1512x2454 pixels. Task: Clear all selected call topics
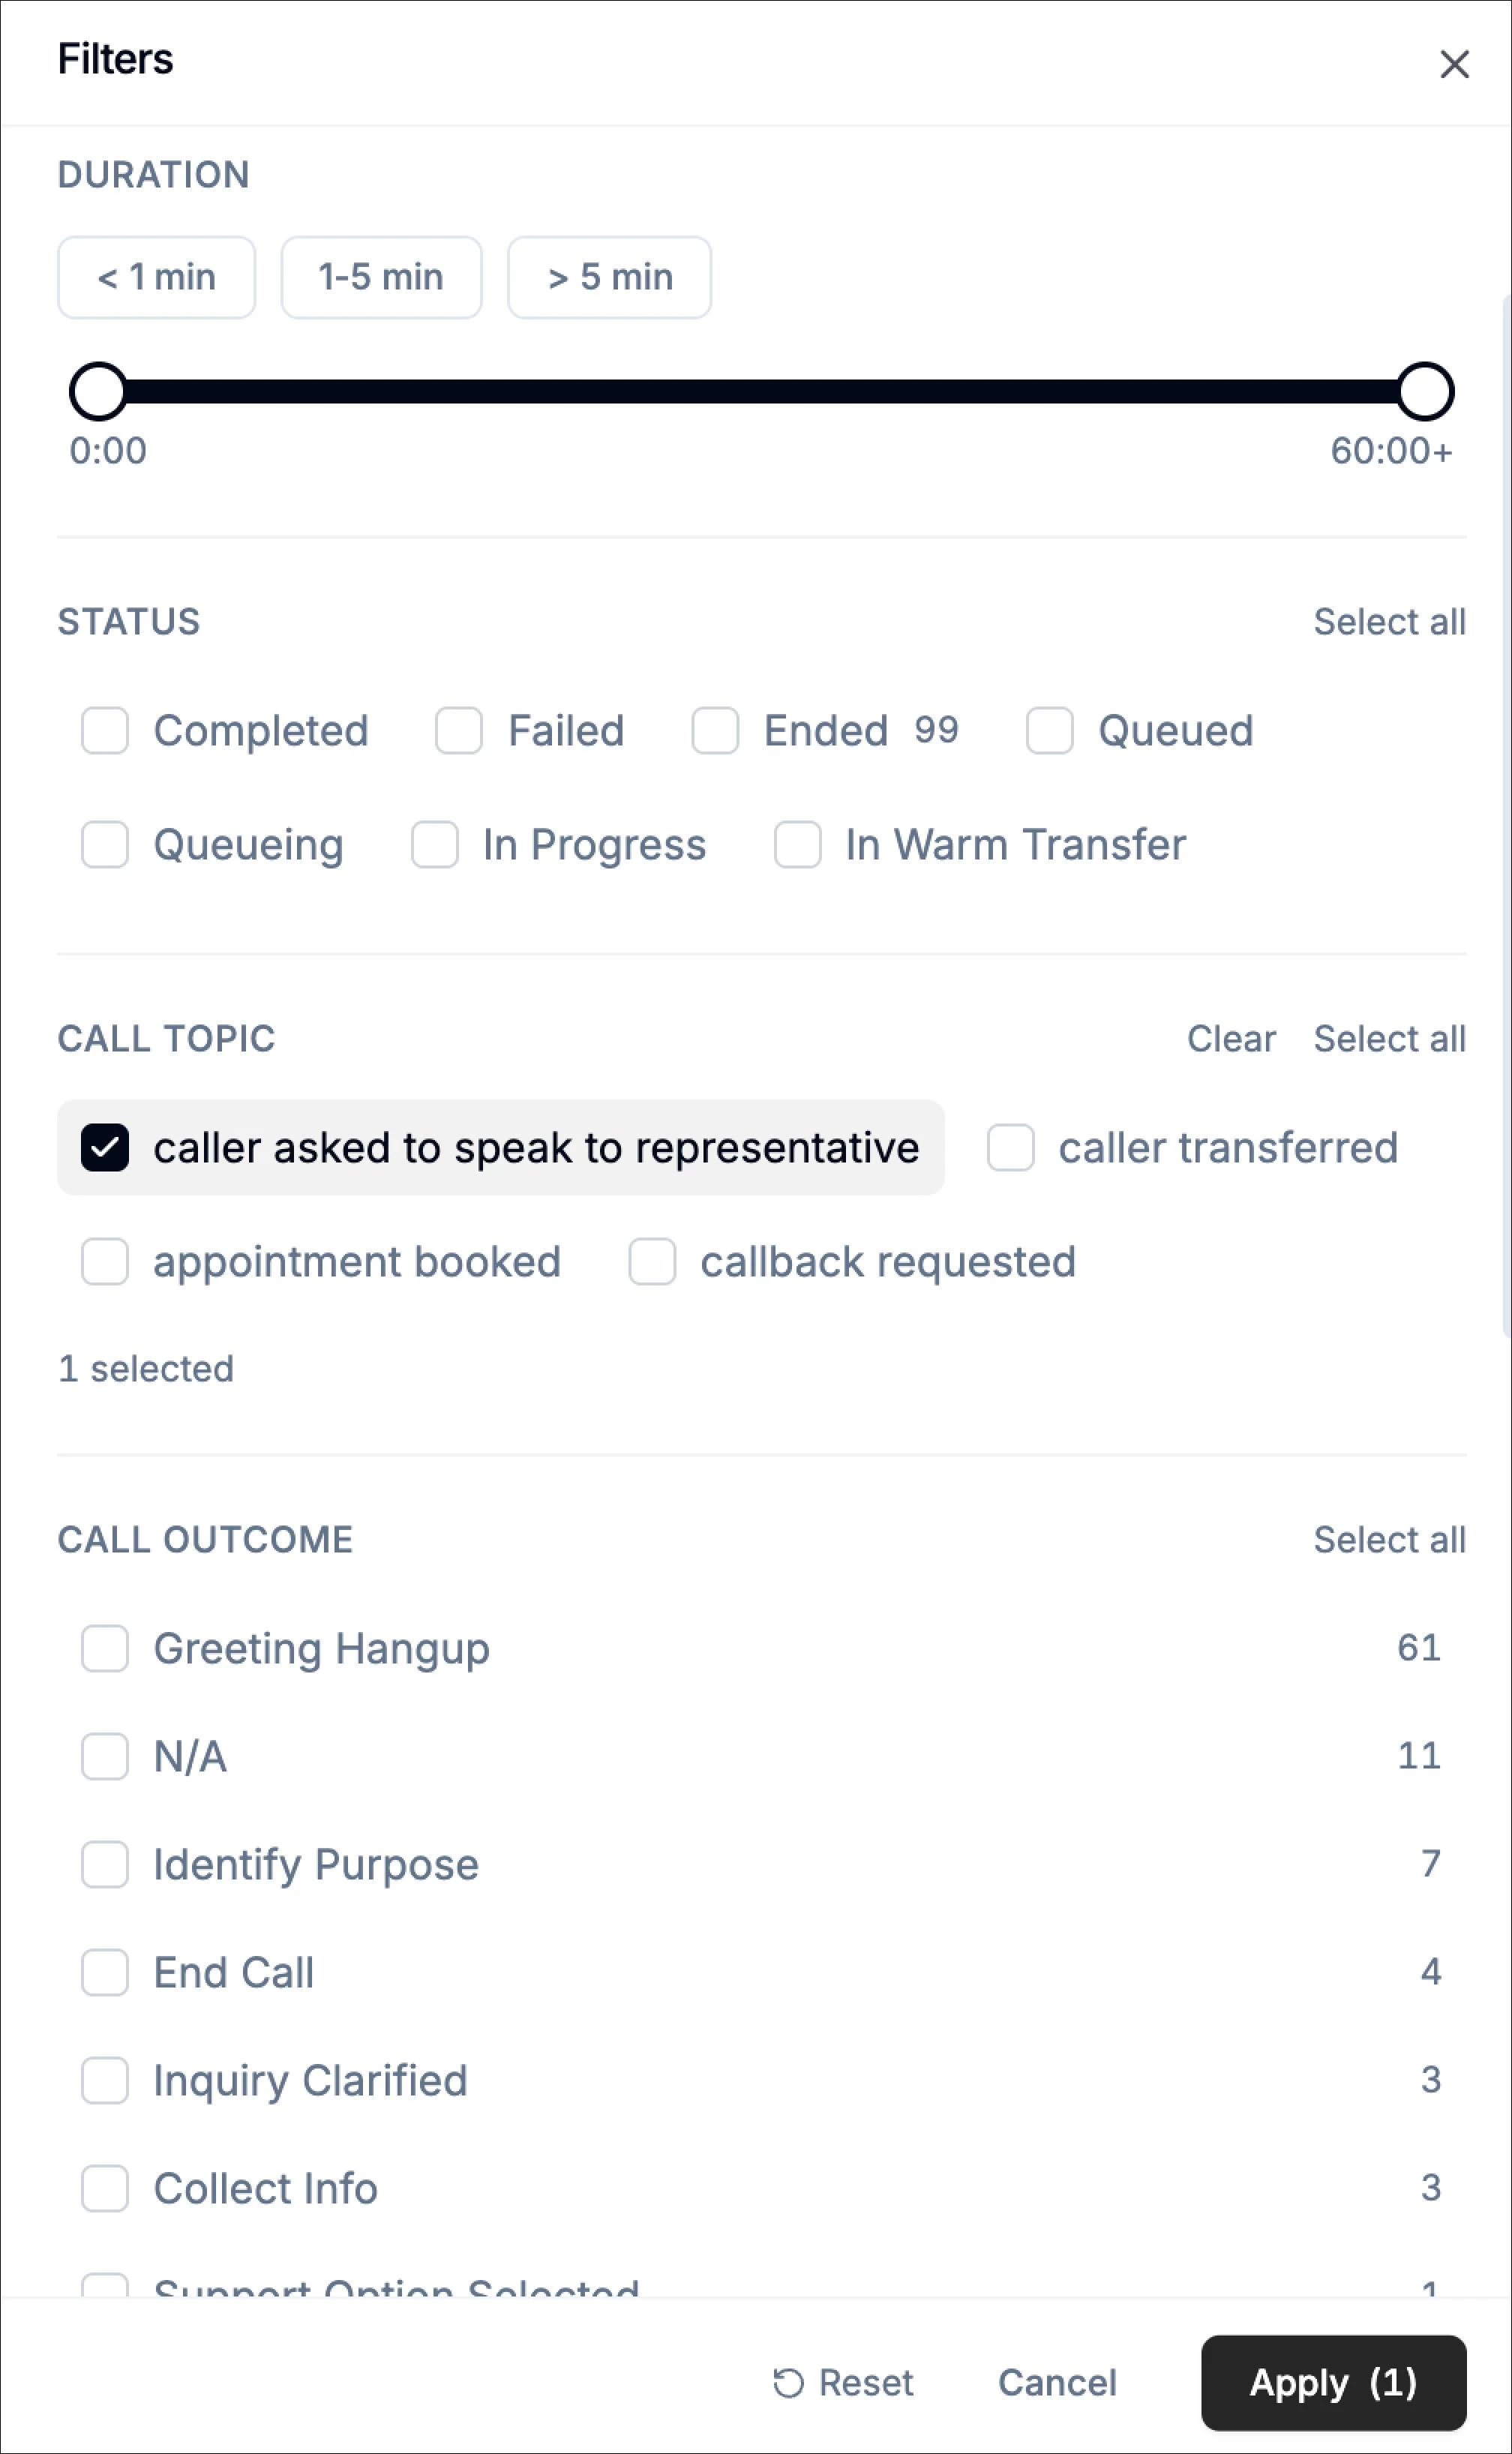click(x=1231, y=1039)
